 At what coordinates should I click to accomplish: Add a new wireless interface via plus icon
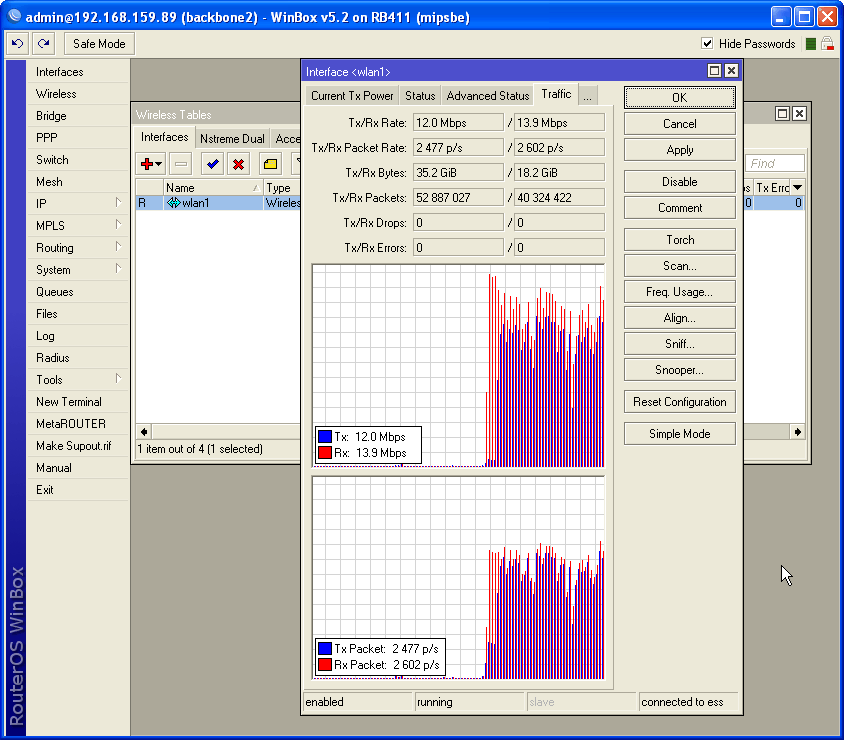tap(149, 164)
